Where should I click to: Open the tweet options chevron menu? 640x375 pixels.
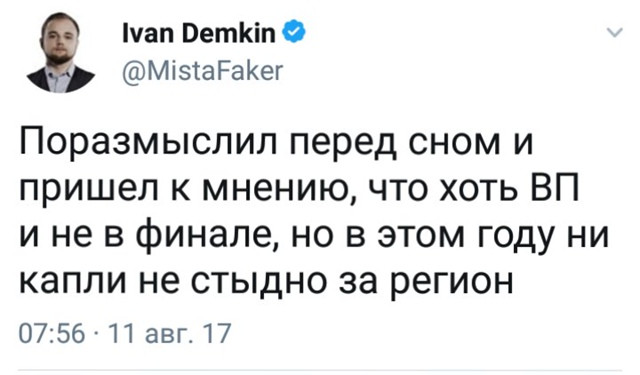point(614,32)
